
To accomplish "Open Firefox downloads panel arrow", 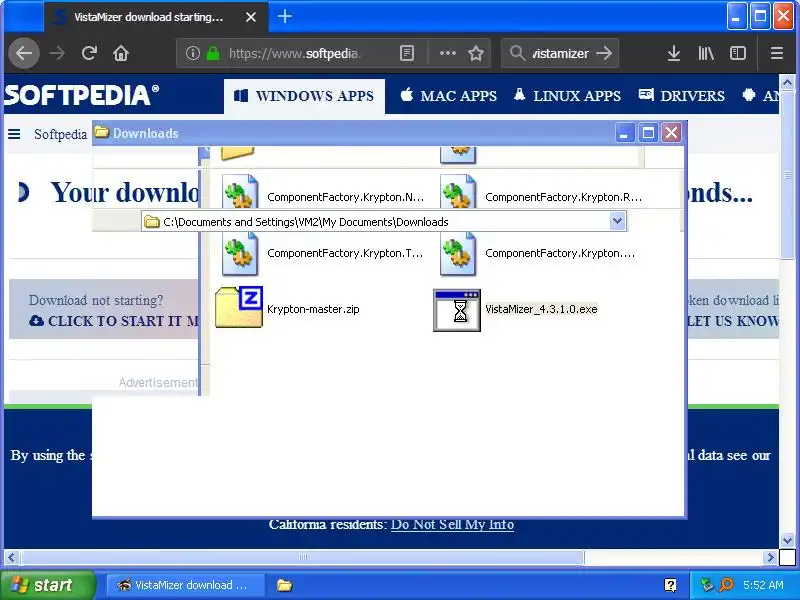I will coord(674,53).
